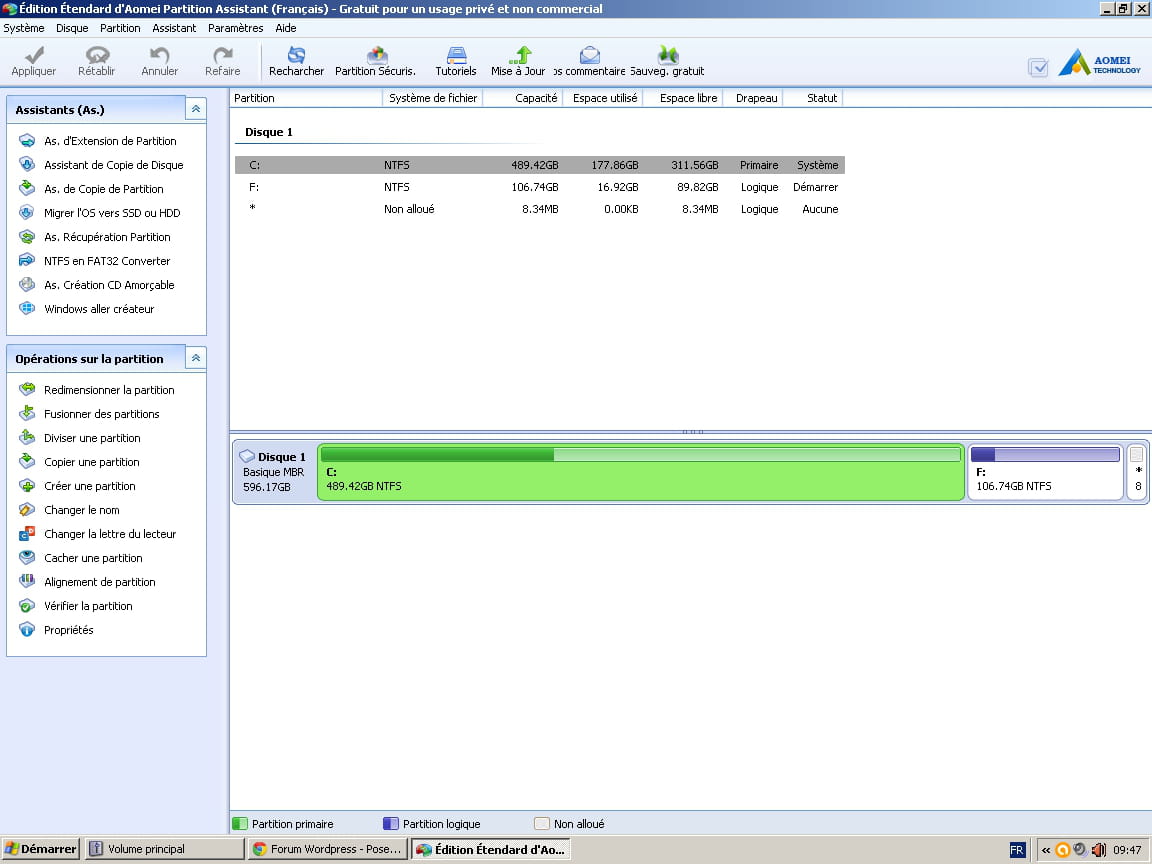
Task: Select the Non alloué row in list
Action: [540, 209]
